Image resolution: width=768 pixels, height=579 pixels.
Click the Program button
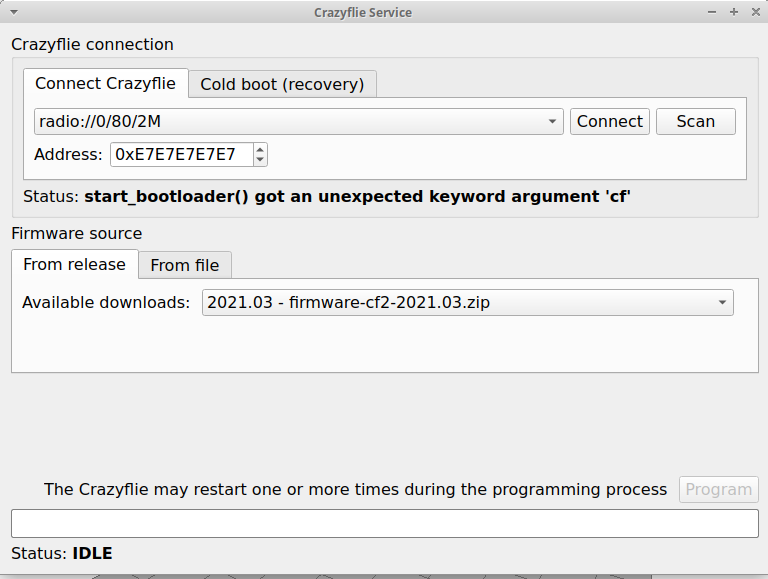[718, 489]
